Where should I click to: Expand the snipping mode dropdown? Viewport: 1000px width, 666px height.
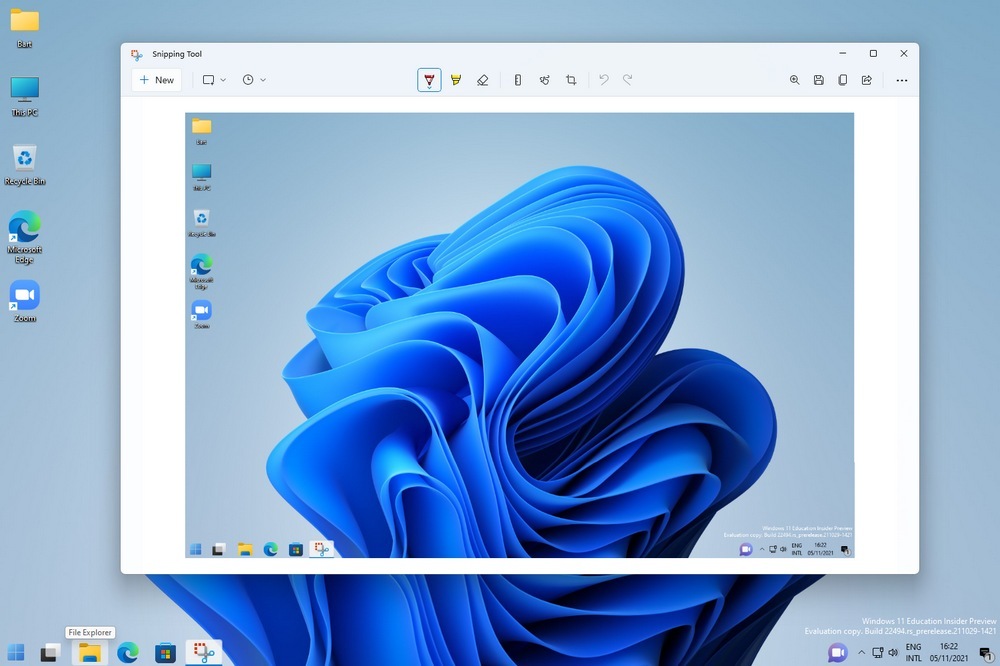[214, 80]
